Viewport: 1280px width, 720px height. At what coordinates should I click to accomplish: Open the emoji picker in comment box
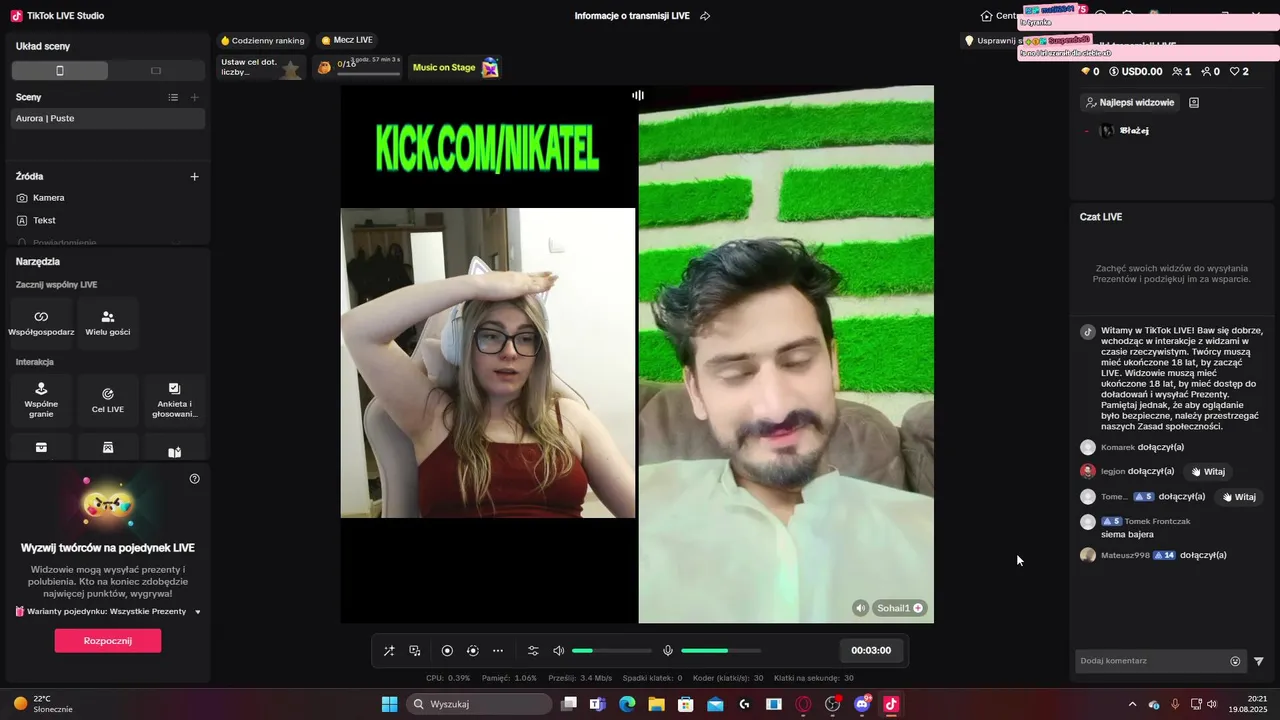1235,661
